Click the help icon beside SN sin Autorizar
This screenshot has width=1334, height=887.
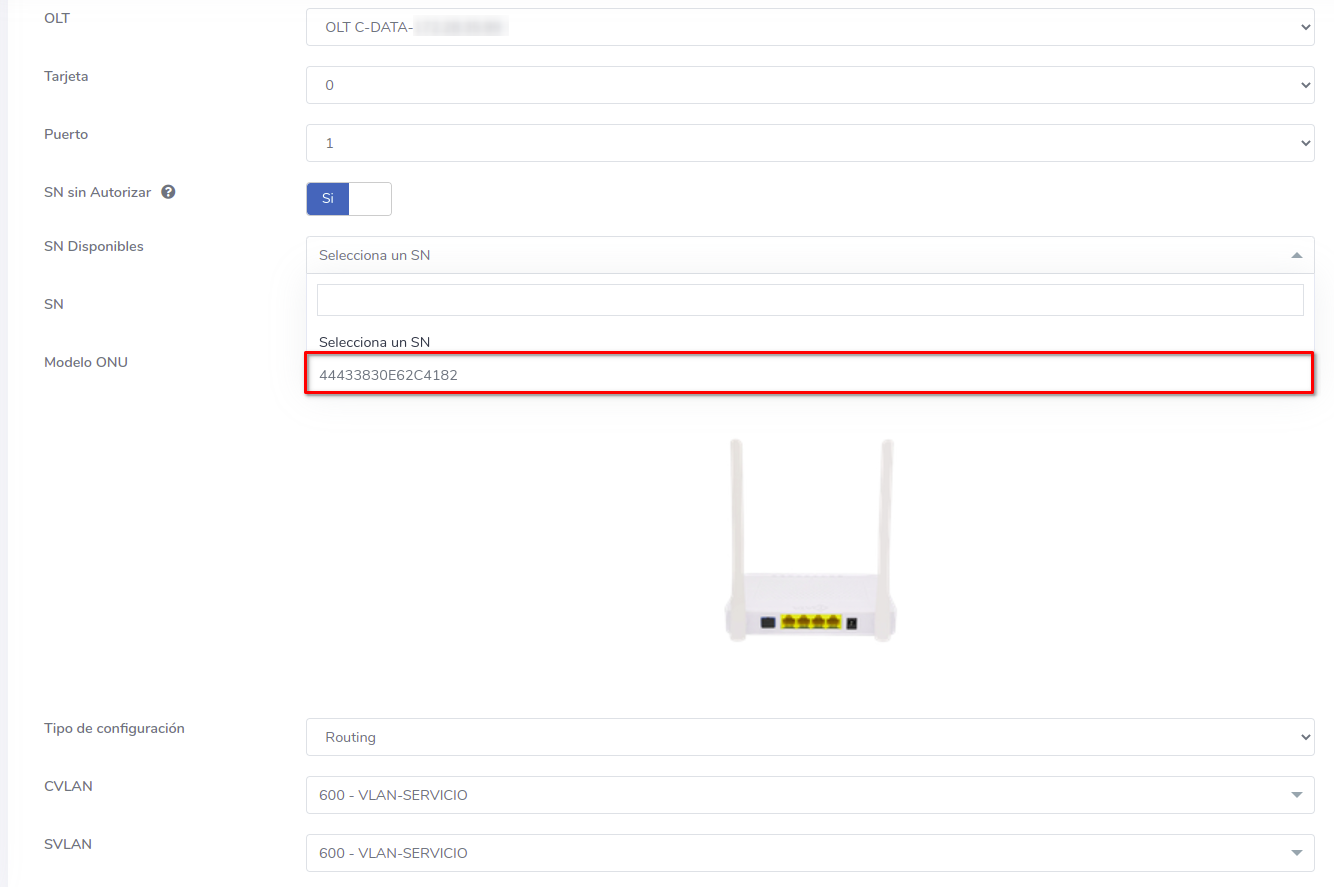coord(168,192)
